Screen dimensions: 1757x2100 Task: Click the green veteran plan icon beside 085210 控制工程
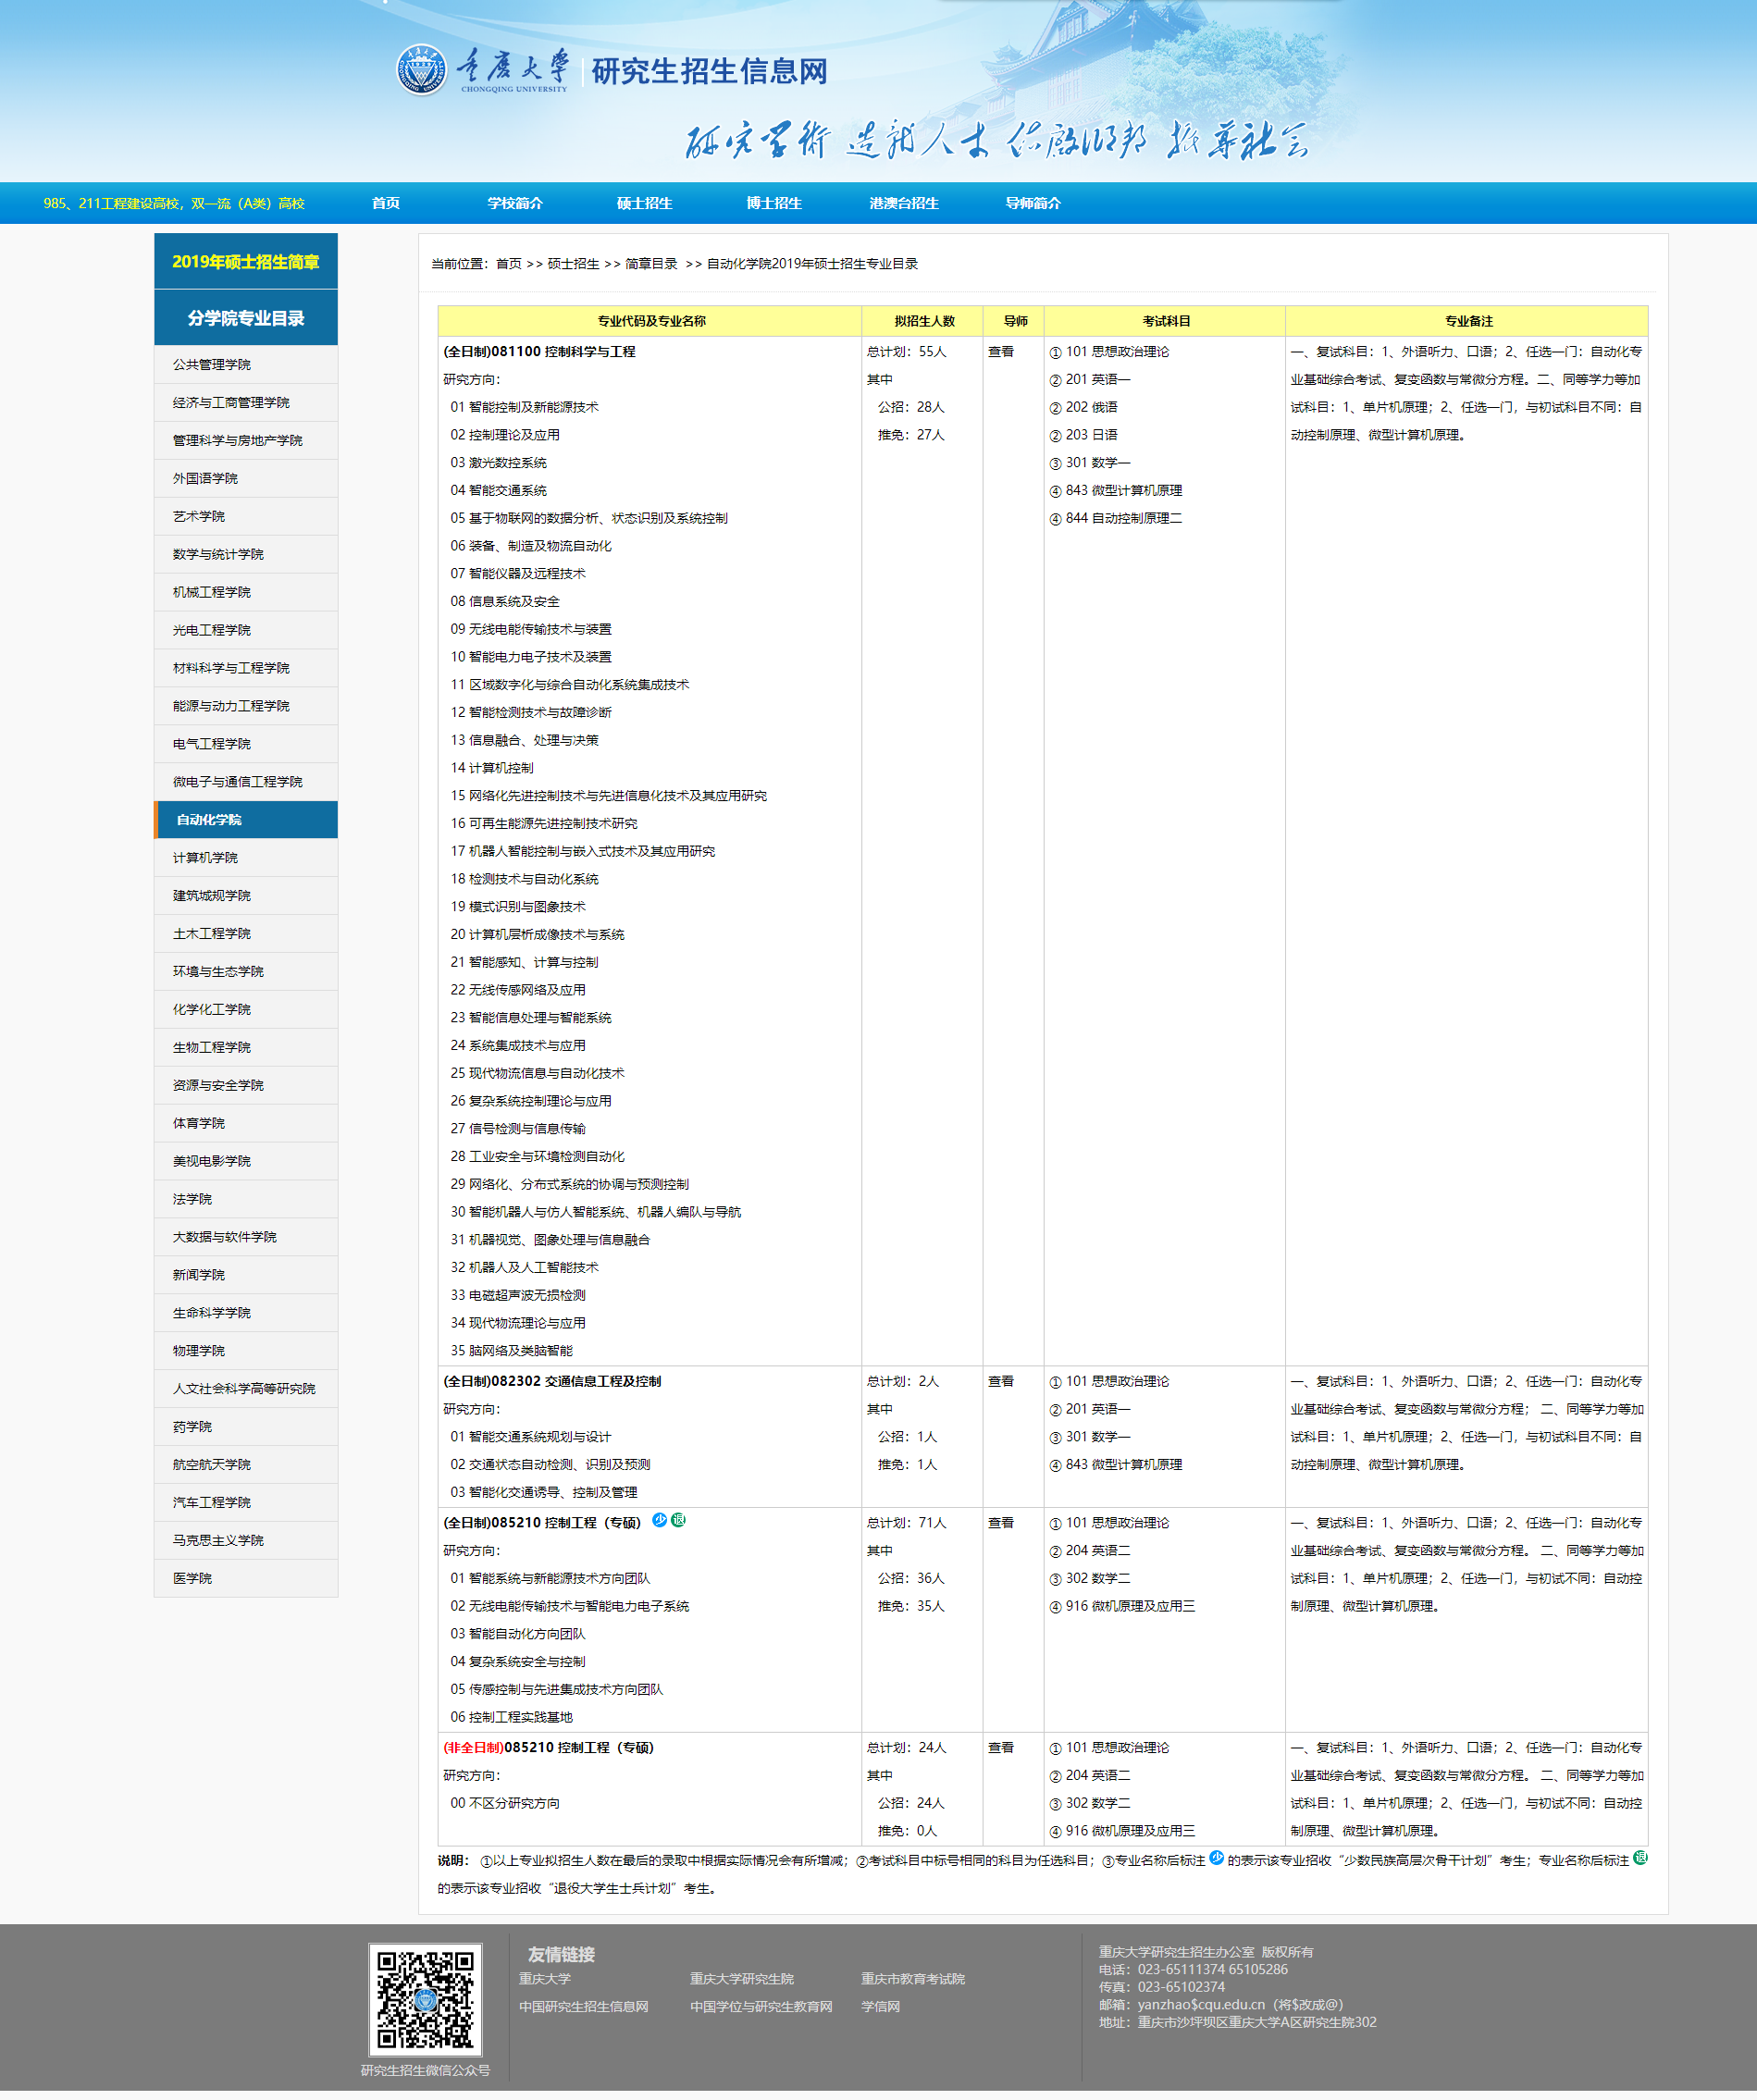click(678, 1520)
